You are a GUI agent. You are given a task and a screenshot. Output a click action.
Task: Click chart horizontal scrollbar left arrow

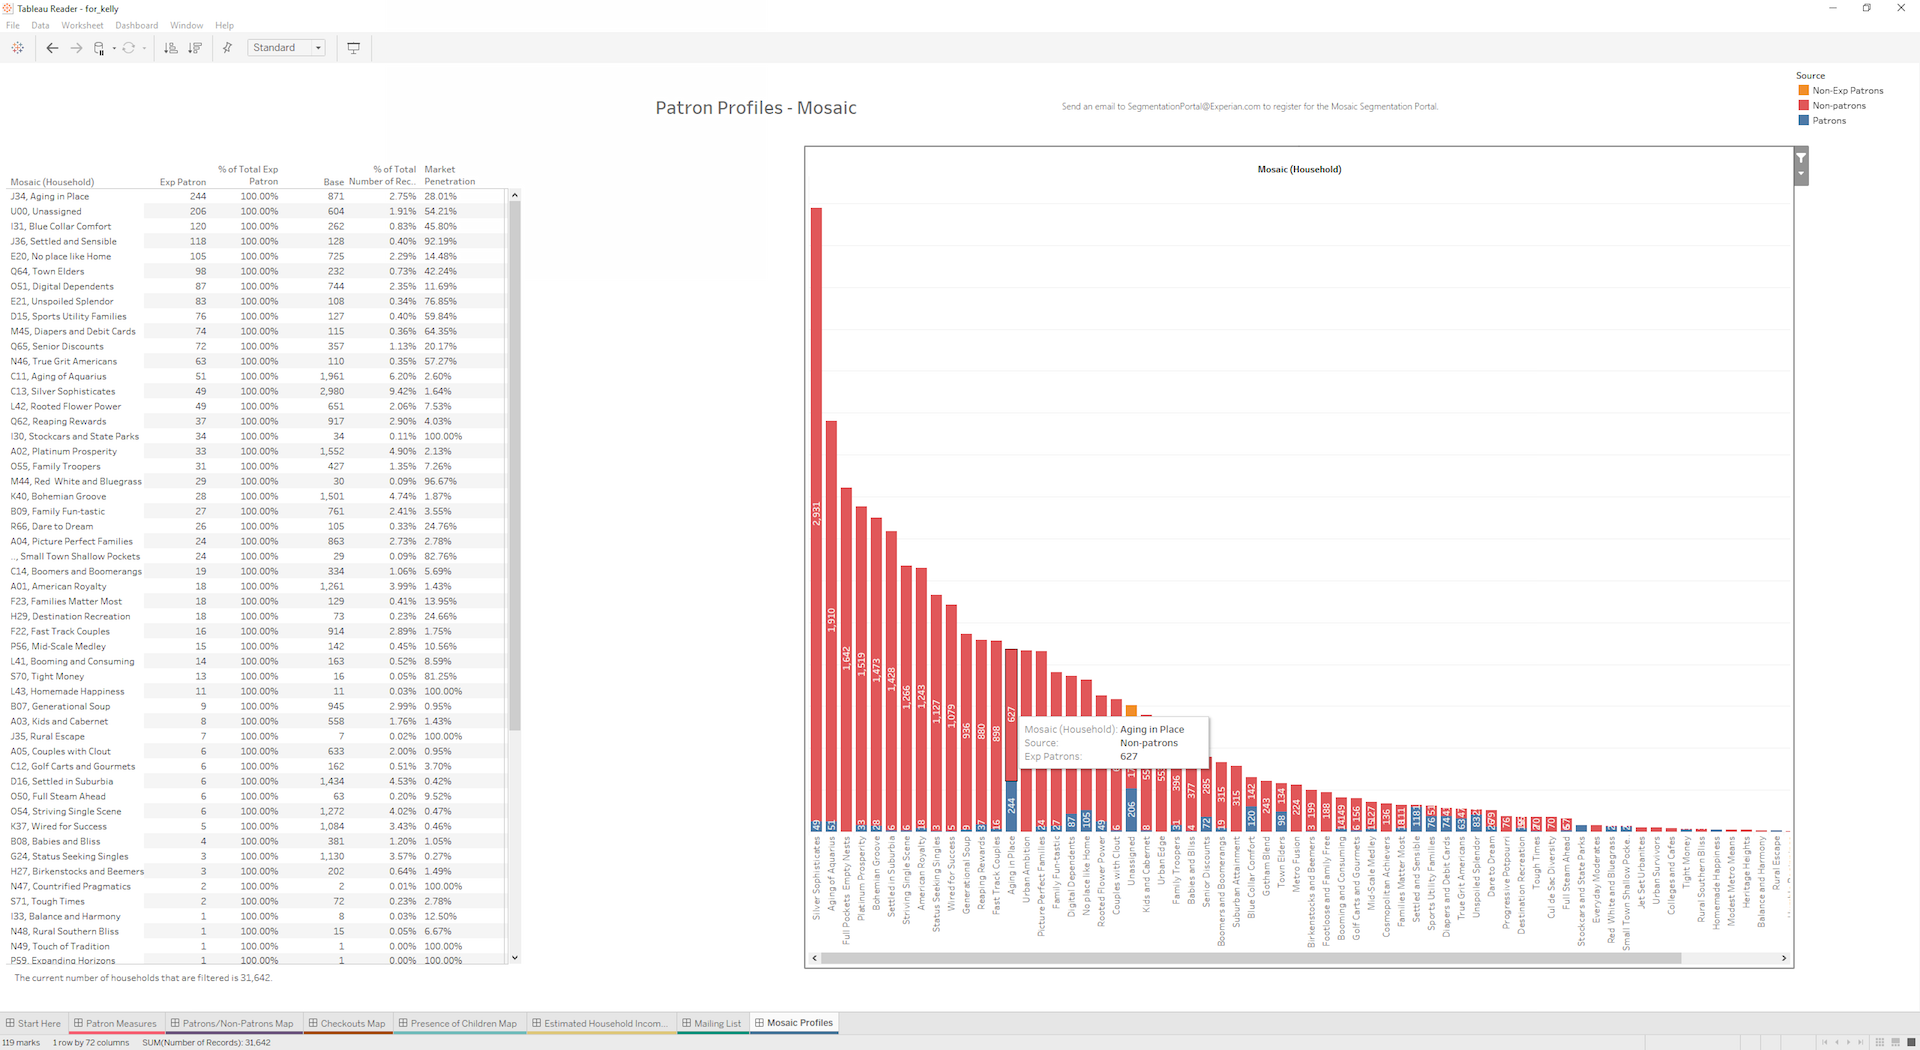[x=814, y=958]
